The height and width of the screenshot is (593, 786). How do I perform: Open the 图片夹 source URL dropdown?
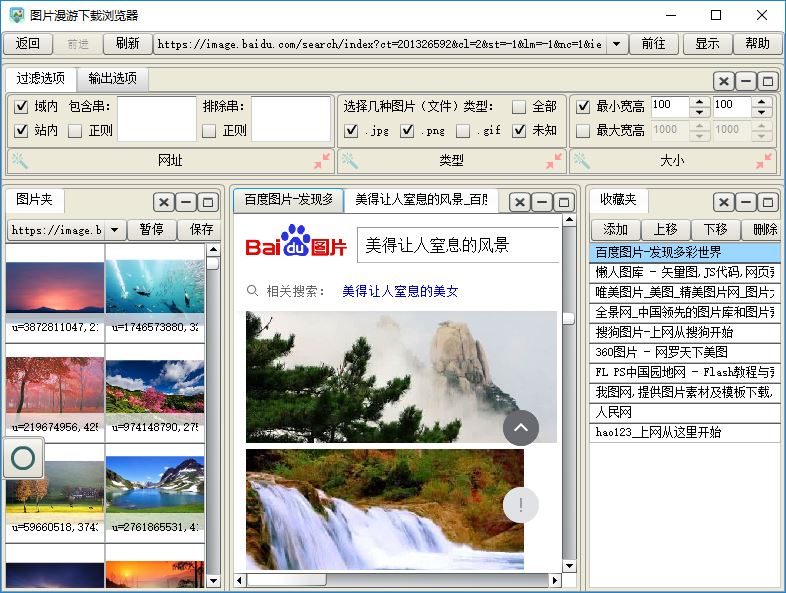[x=114, y=230]
